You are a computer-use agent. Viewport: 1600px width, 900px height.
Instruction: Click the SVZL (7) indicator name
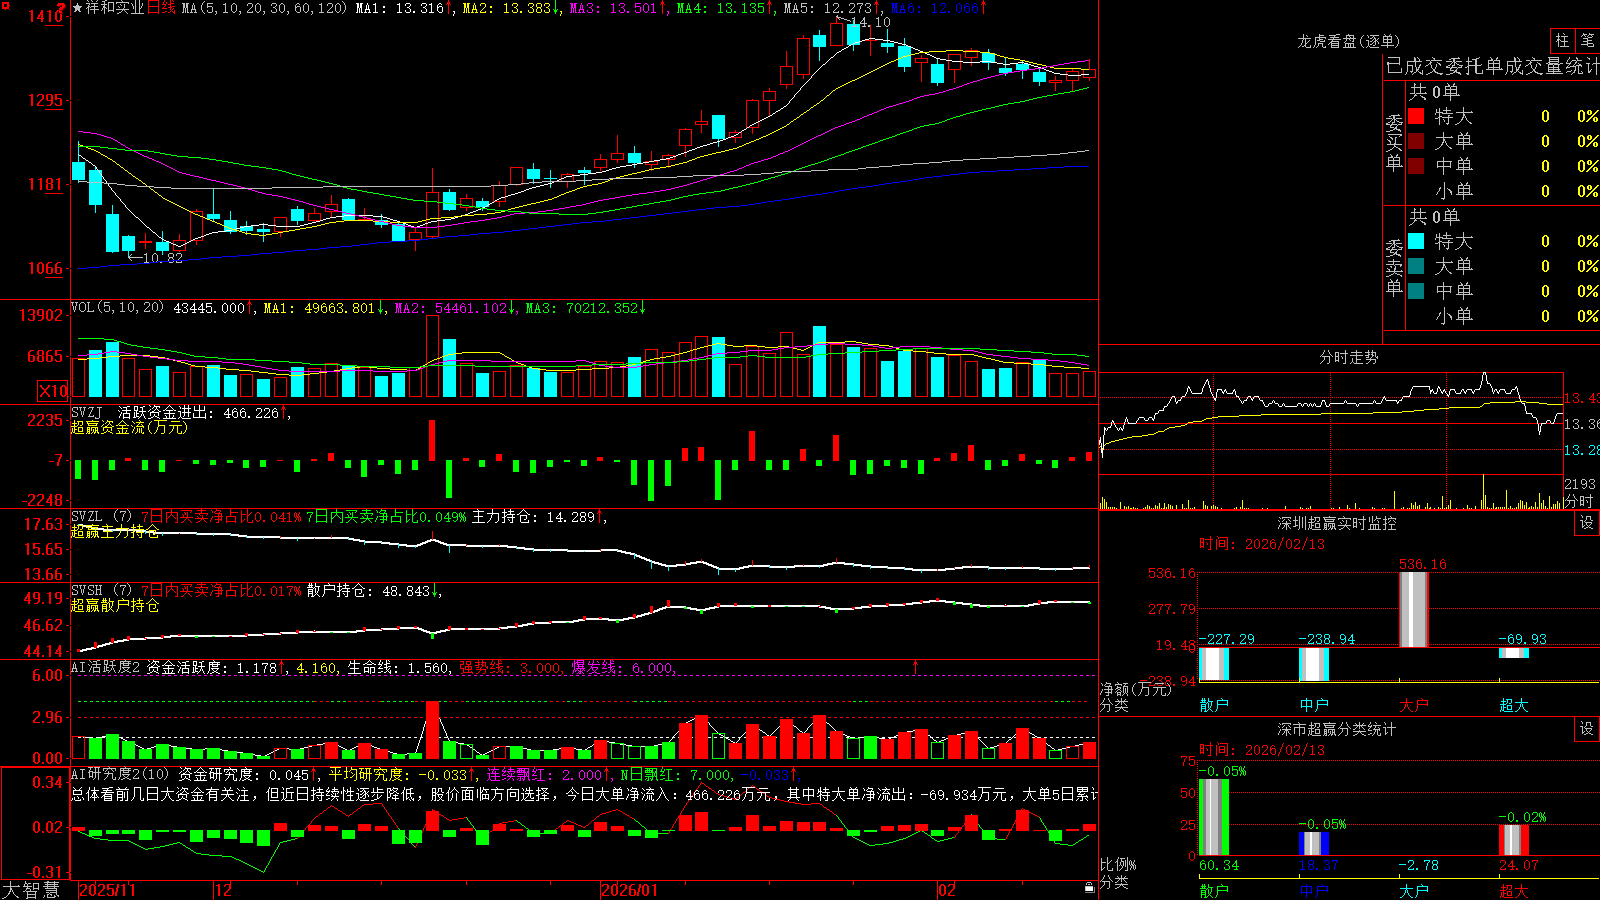pyautogui.click(x=101, y=517)
